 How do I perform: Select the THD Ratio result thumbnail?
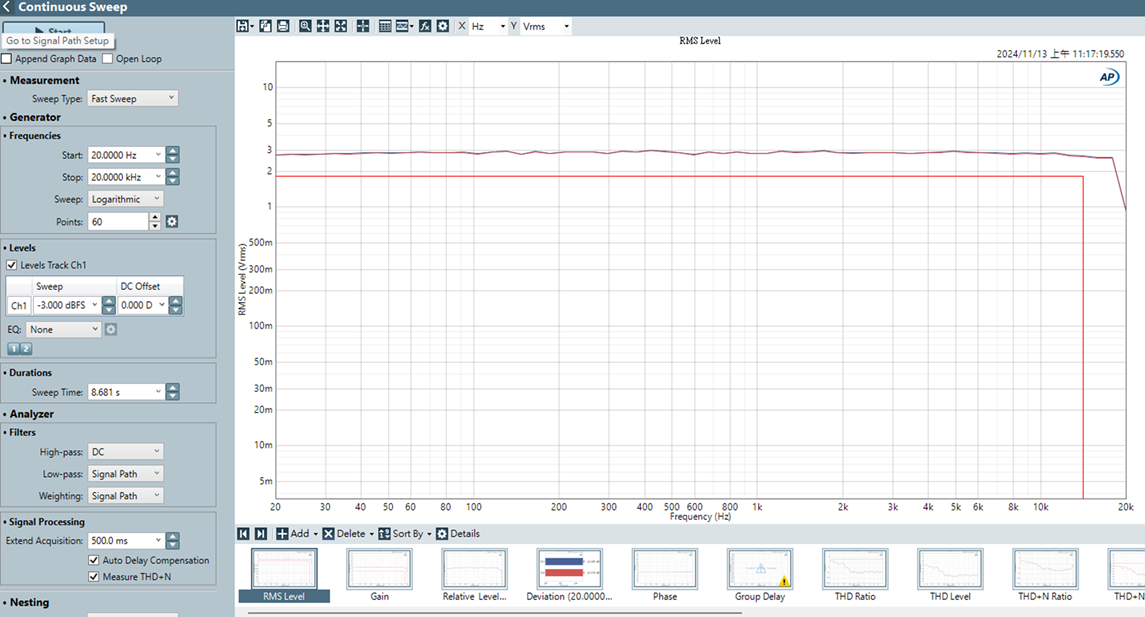point(854,575)
